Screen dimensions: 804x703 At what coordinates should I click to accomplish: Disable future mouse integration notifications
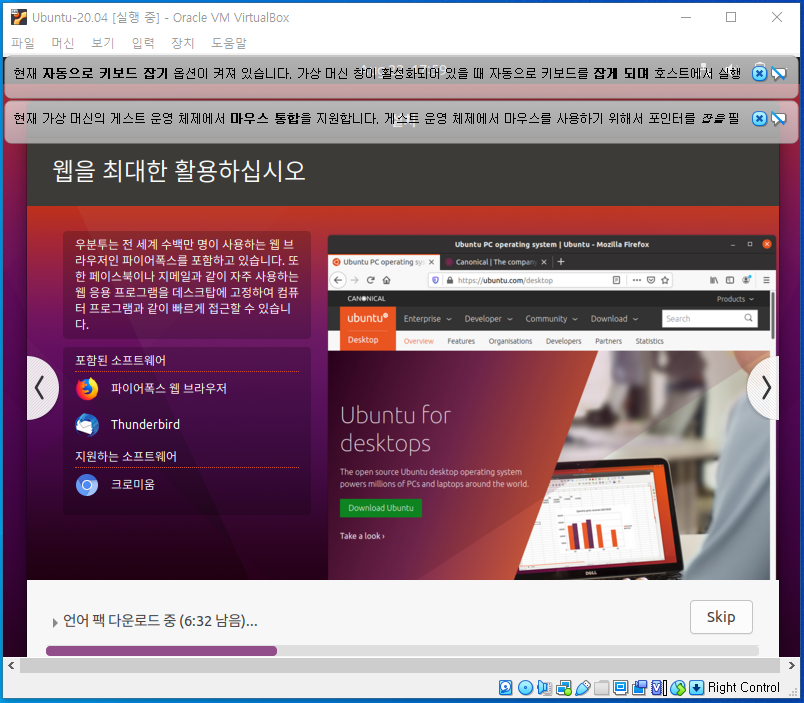tap(778, 117)
